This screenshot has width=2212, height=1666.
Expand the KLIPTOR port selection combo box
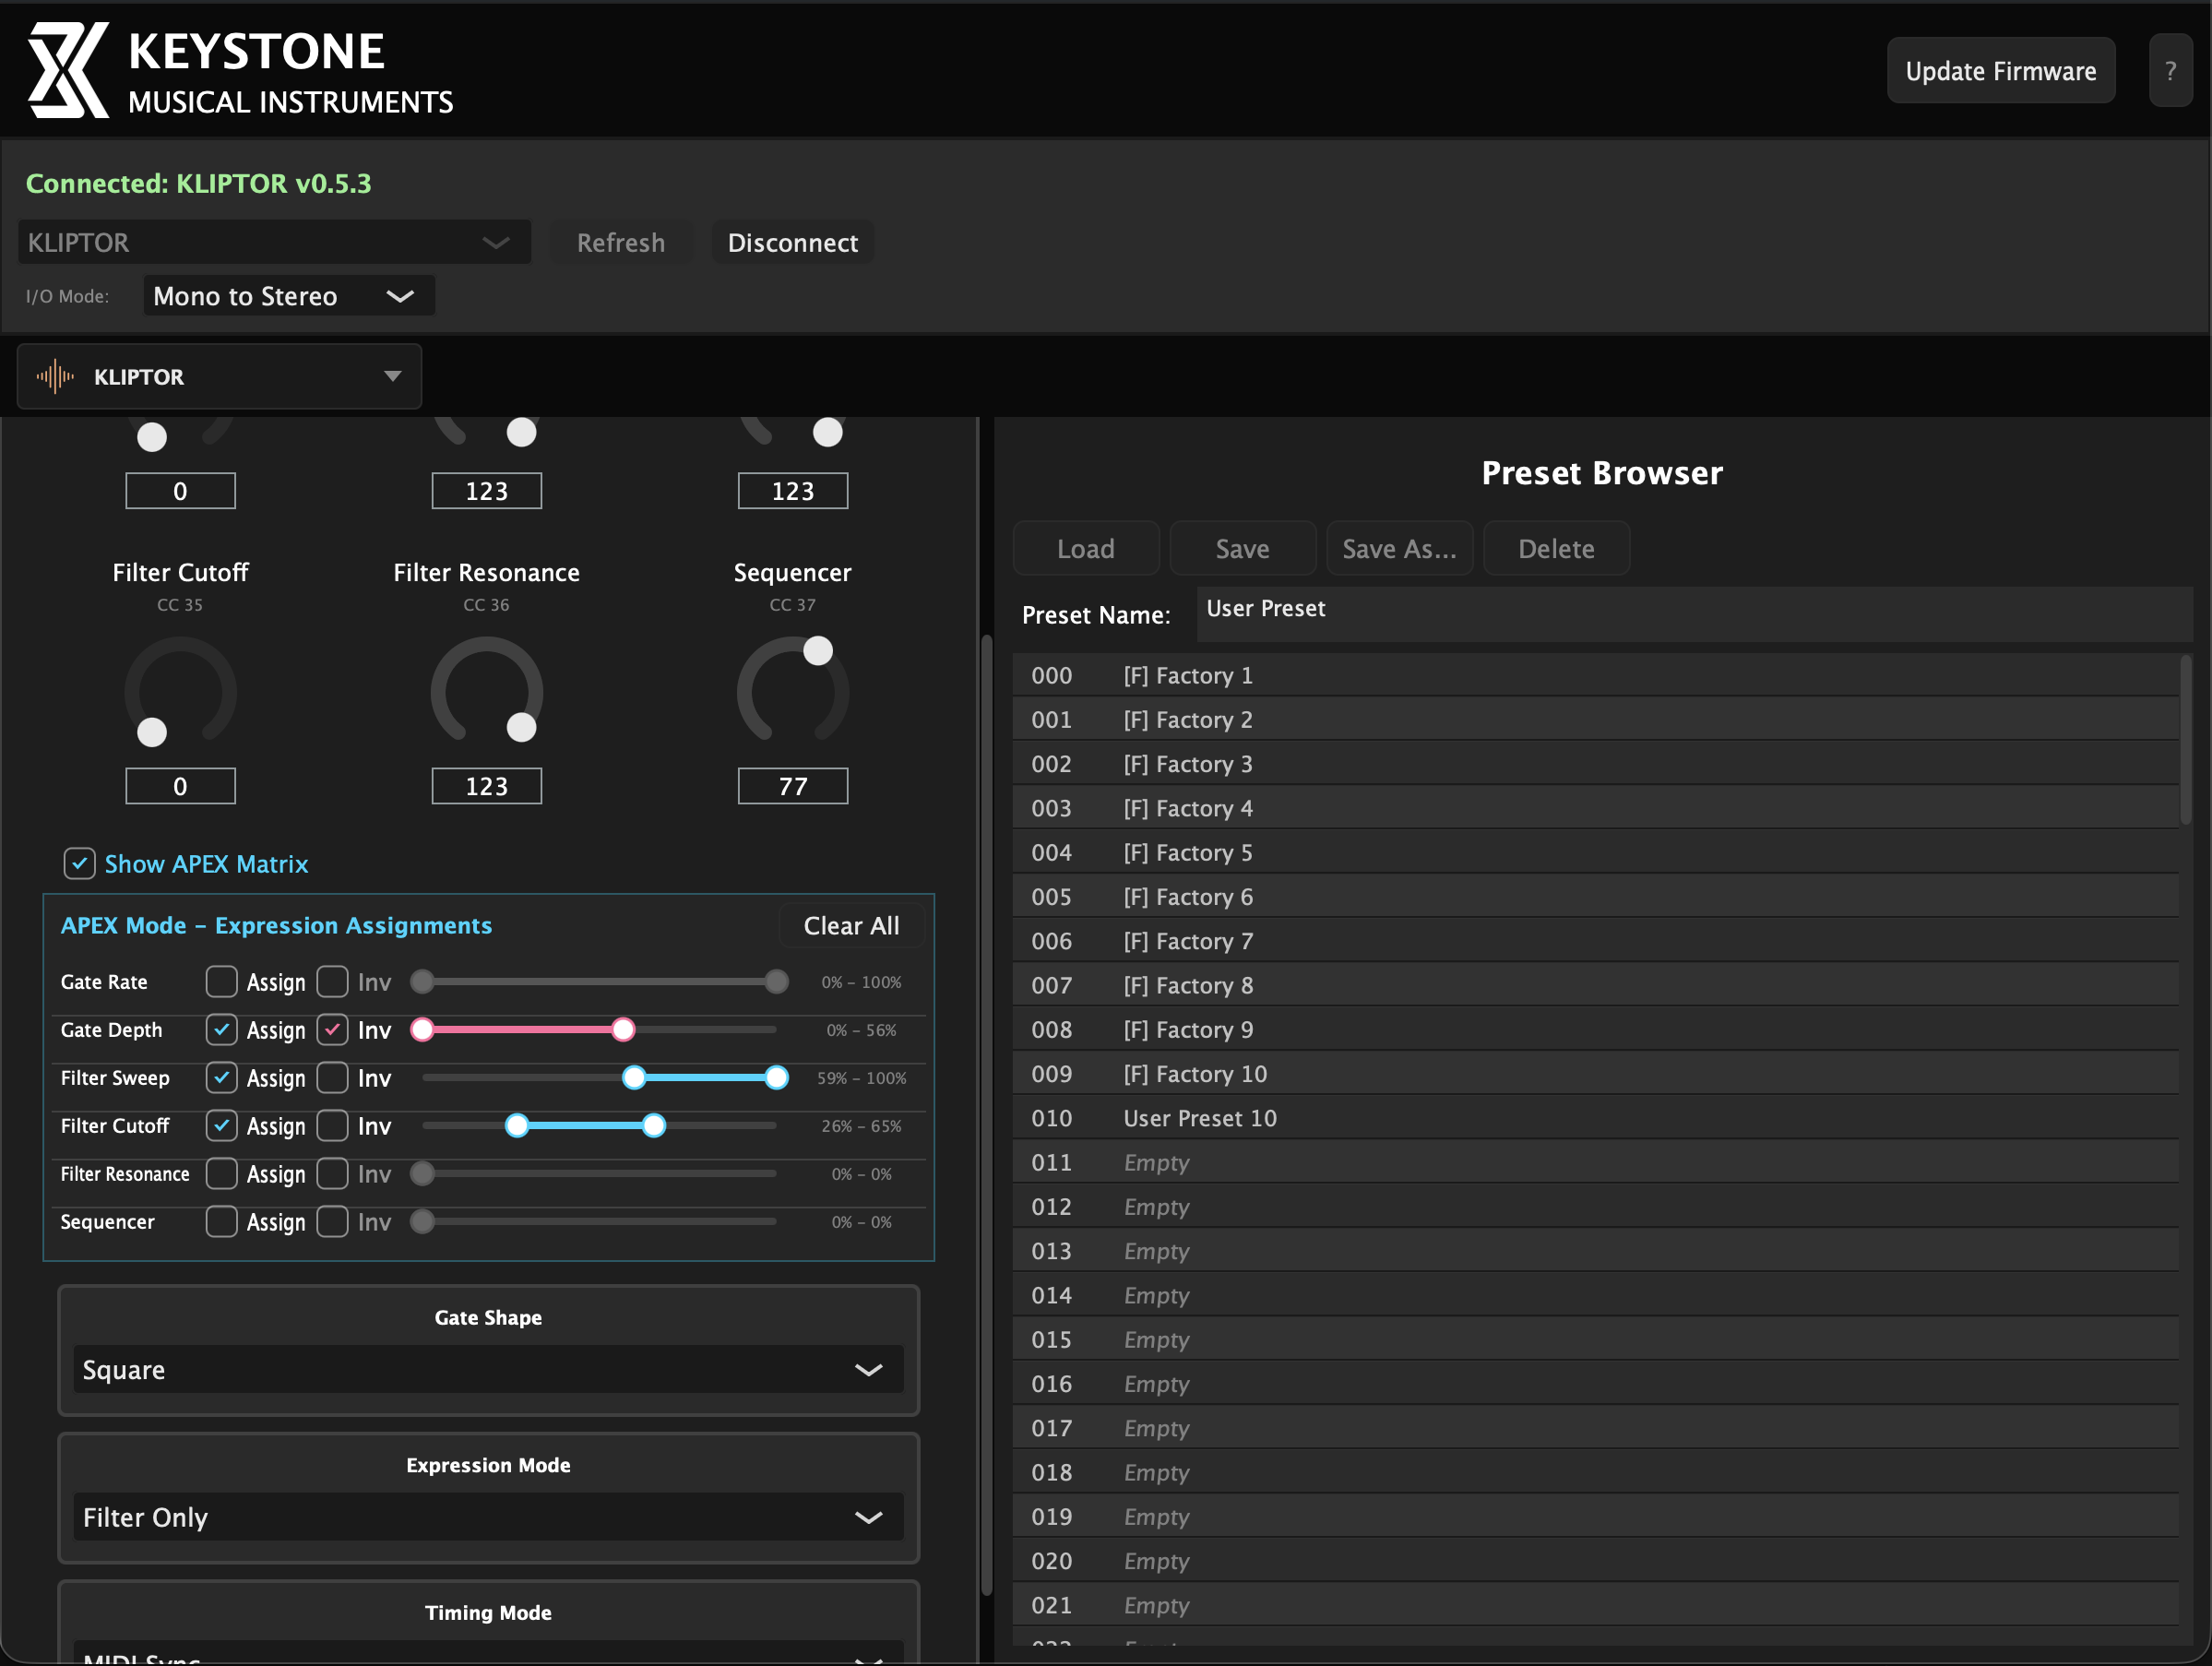pos(274,243)
